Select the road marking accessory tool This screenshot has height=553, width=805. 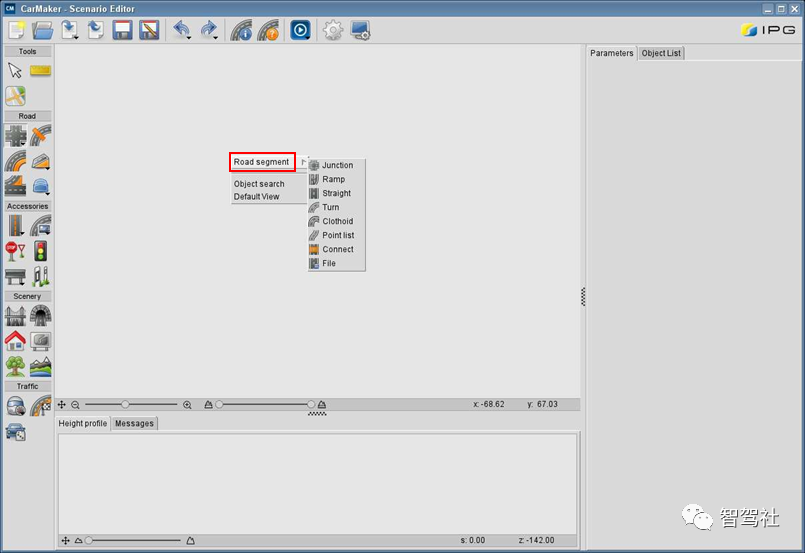(x=15, y=225)
